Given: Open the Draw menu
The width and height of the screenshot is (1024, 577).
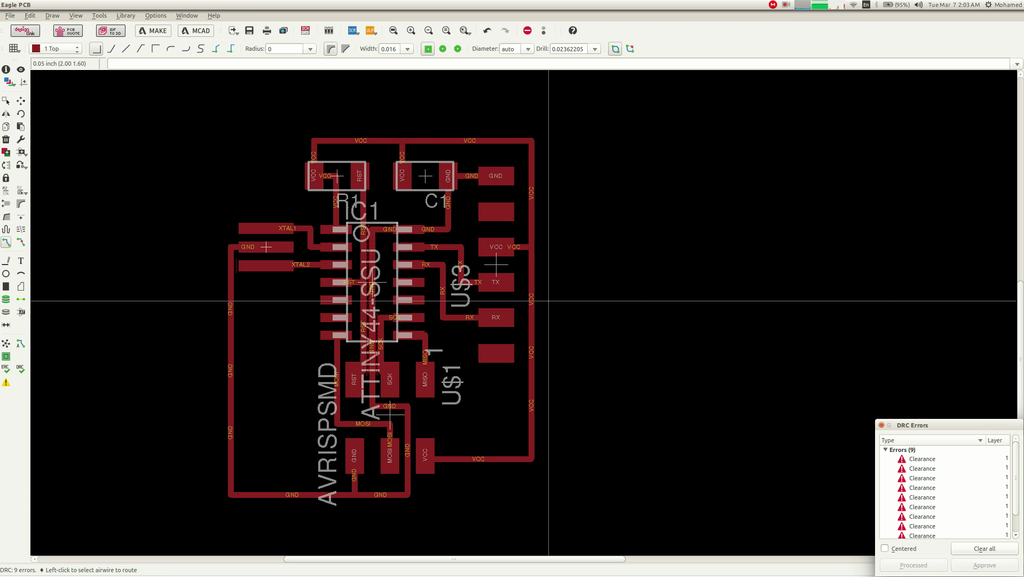Looking at the screenshot, I should (x=52, y=16).
